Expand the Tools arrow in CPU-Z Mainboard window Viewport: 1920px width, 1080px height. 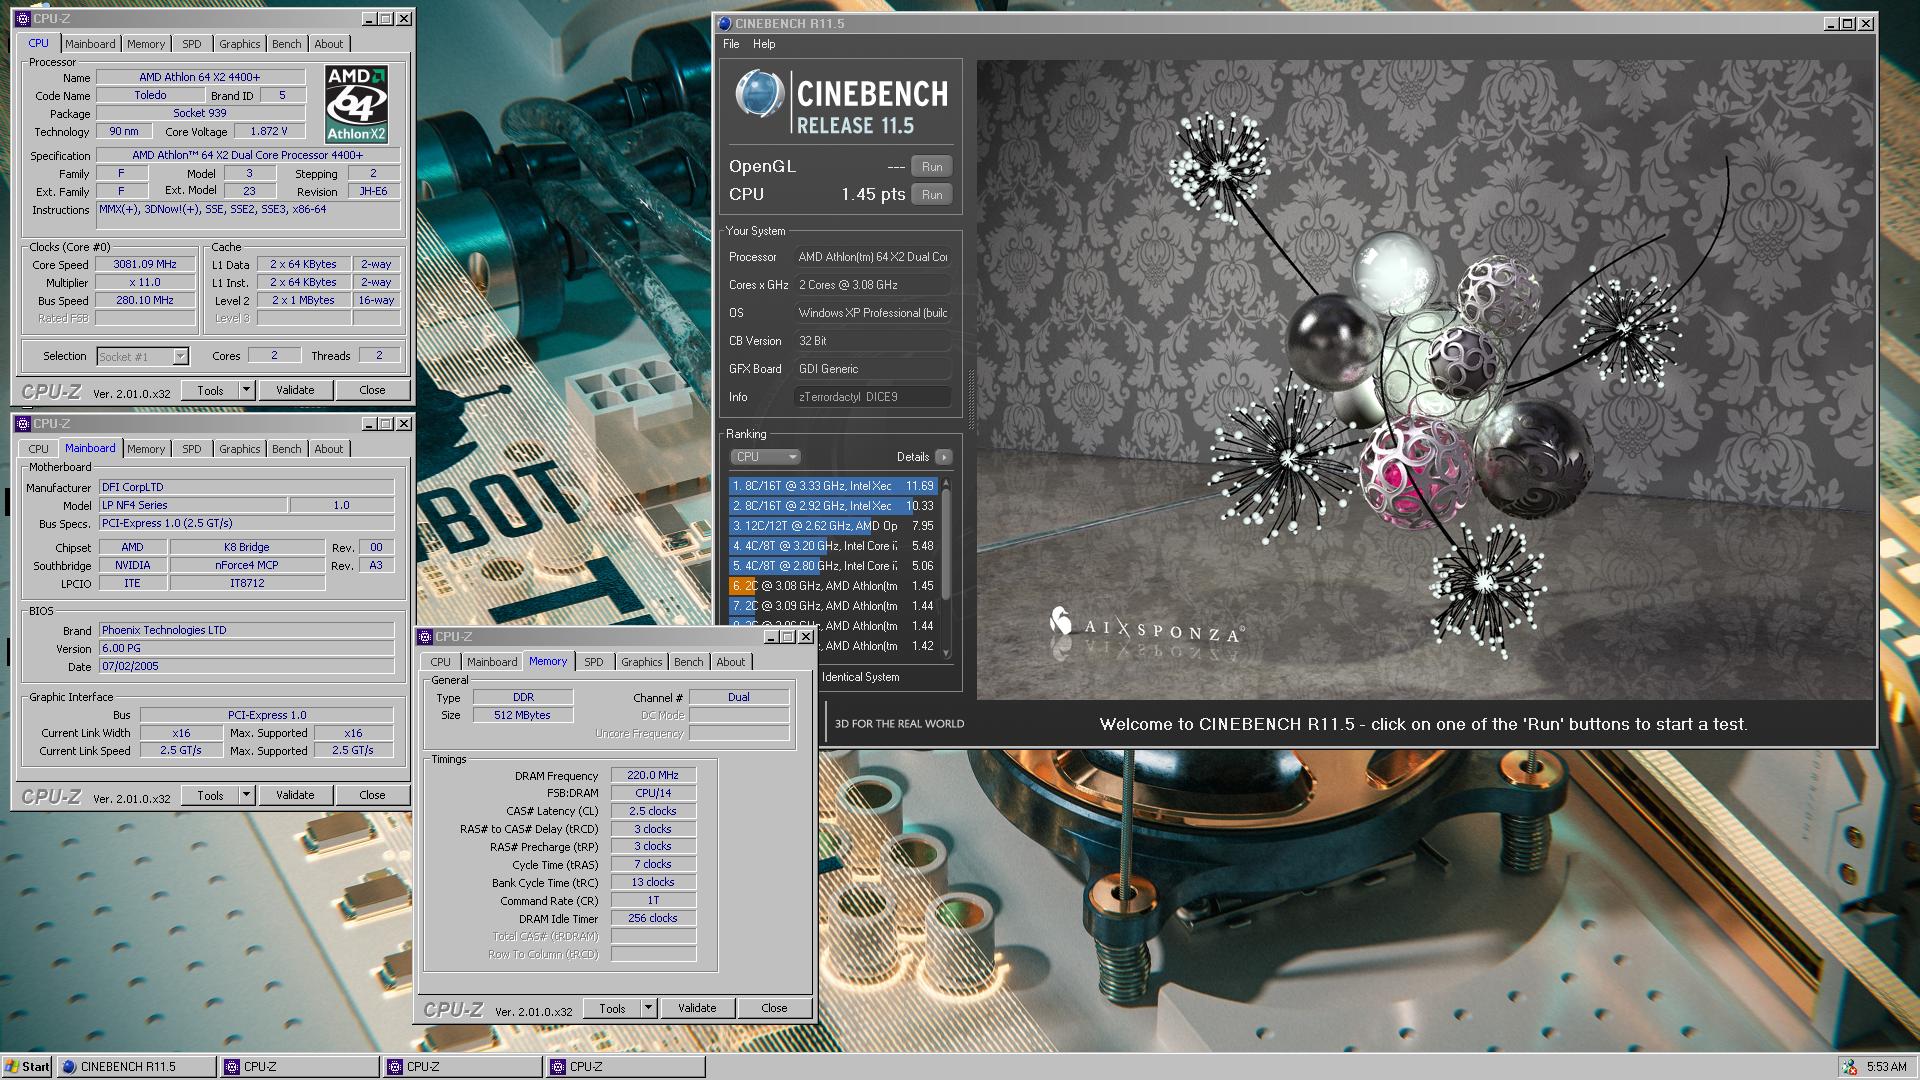coord(246,795)
